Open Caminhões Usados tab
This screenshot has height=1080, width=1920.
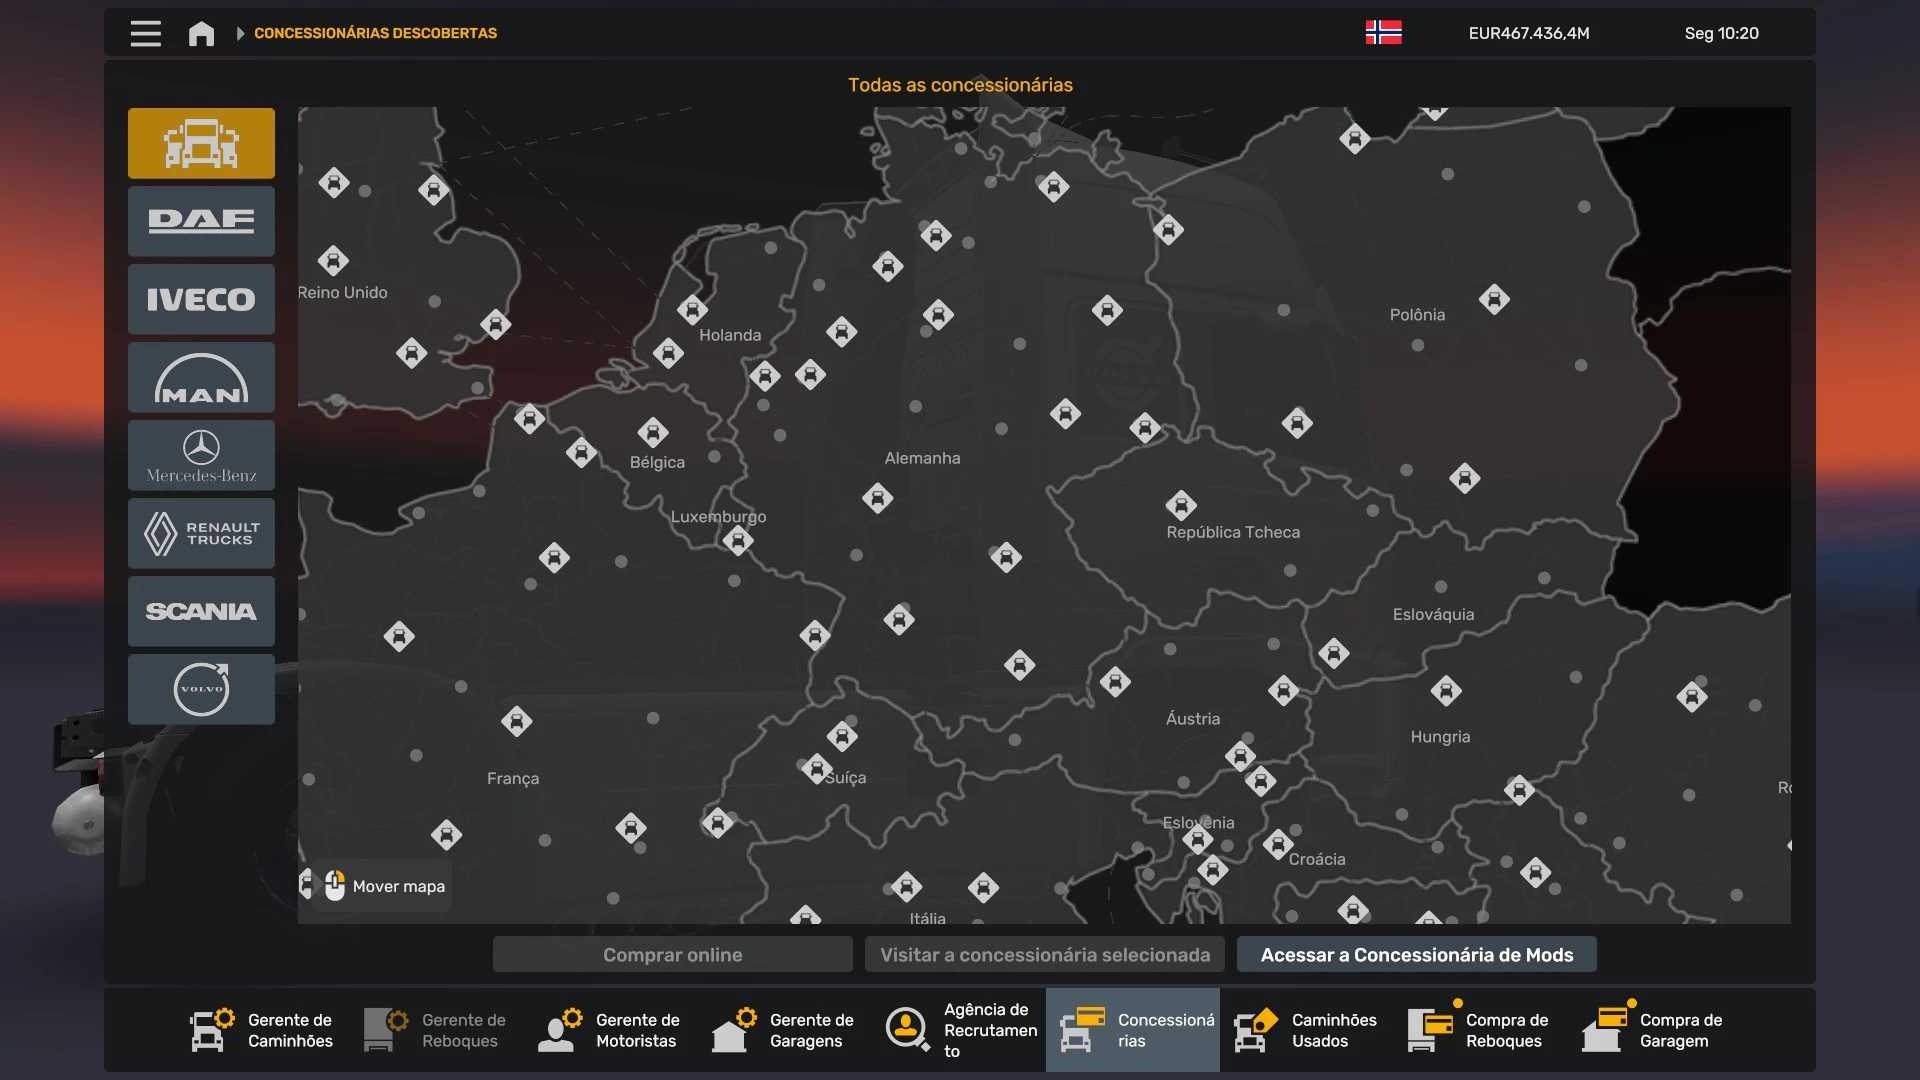pos(1306,1030)
